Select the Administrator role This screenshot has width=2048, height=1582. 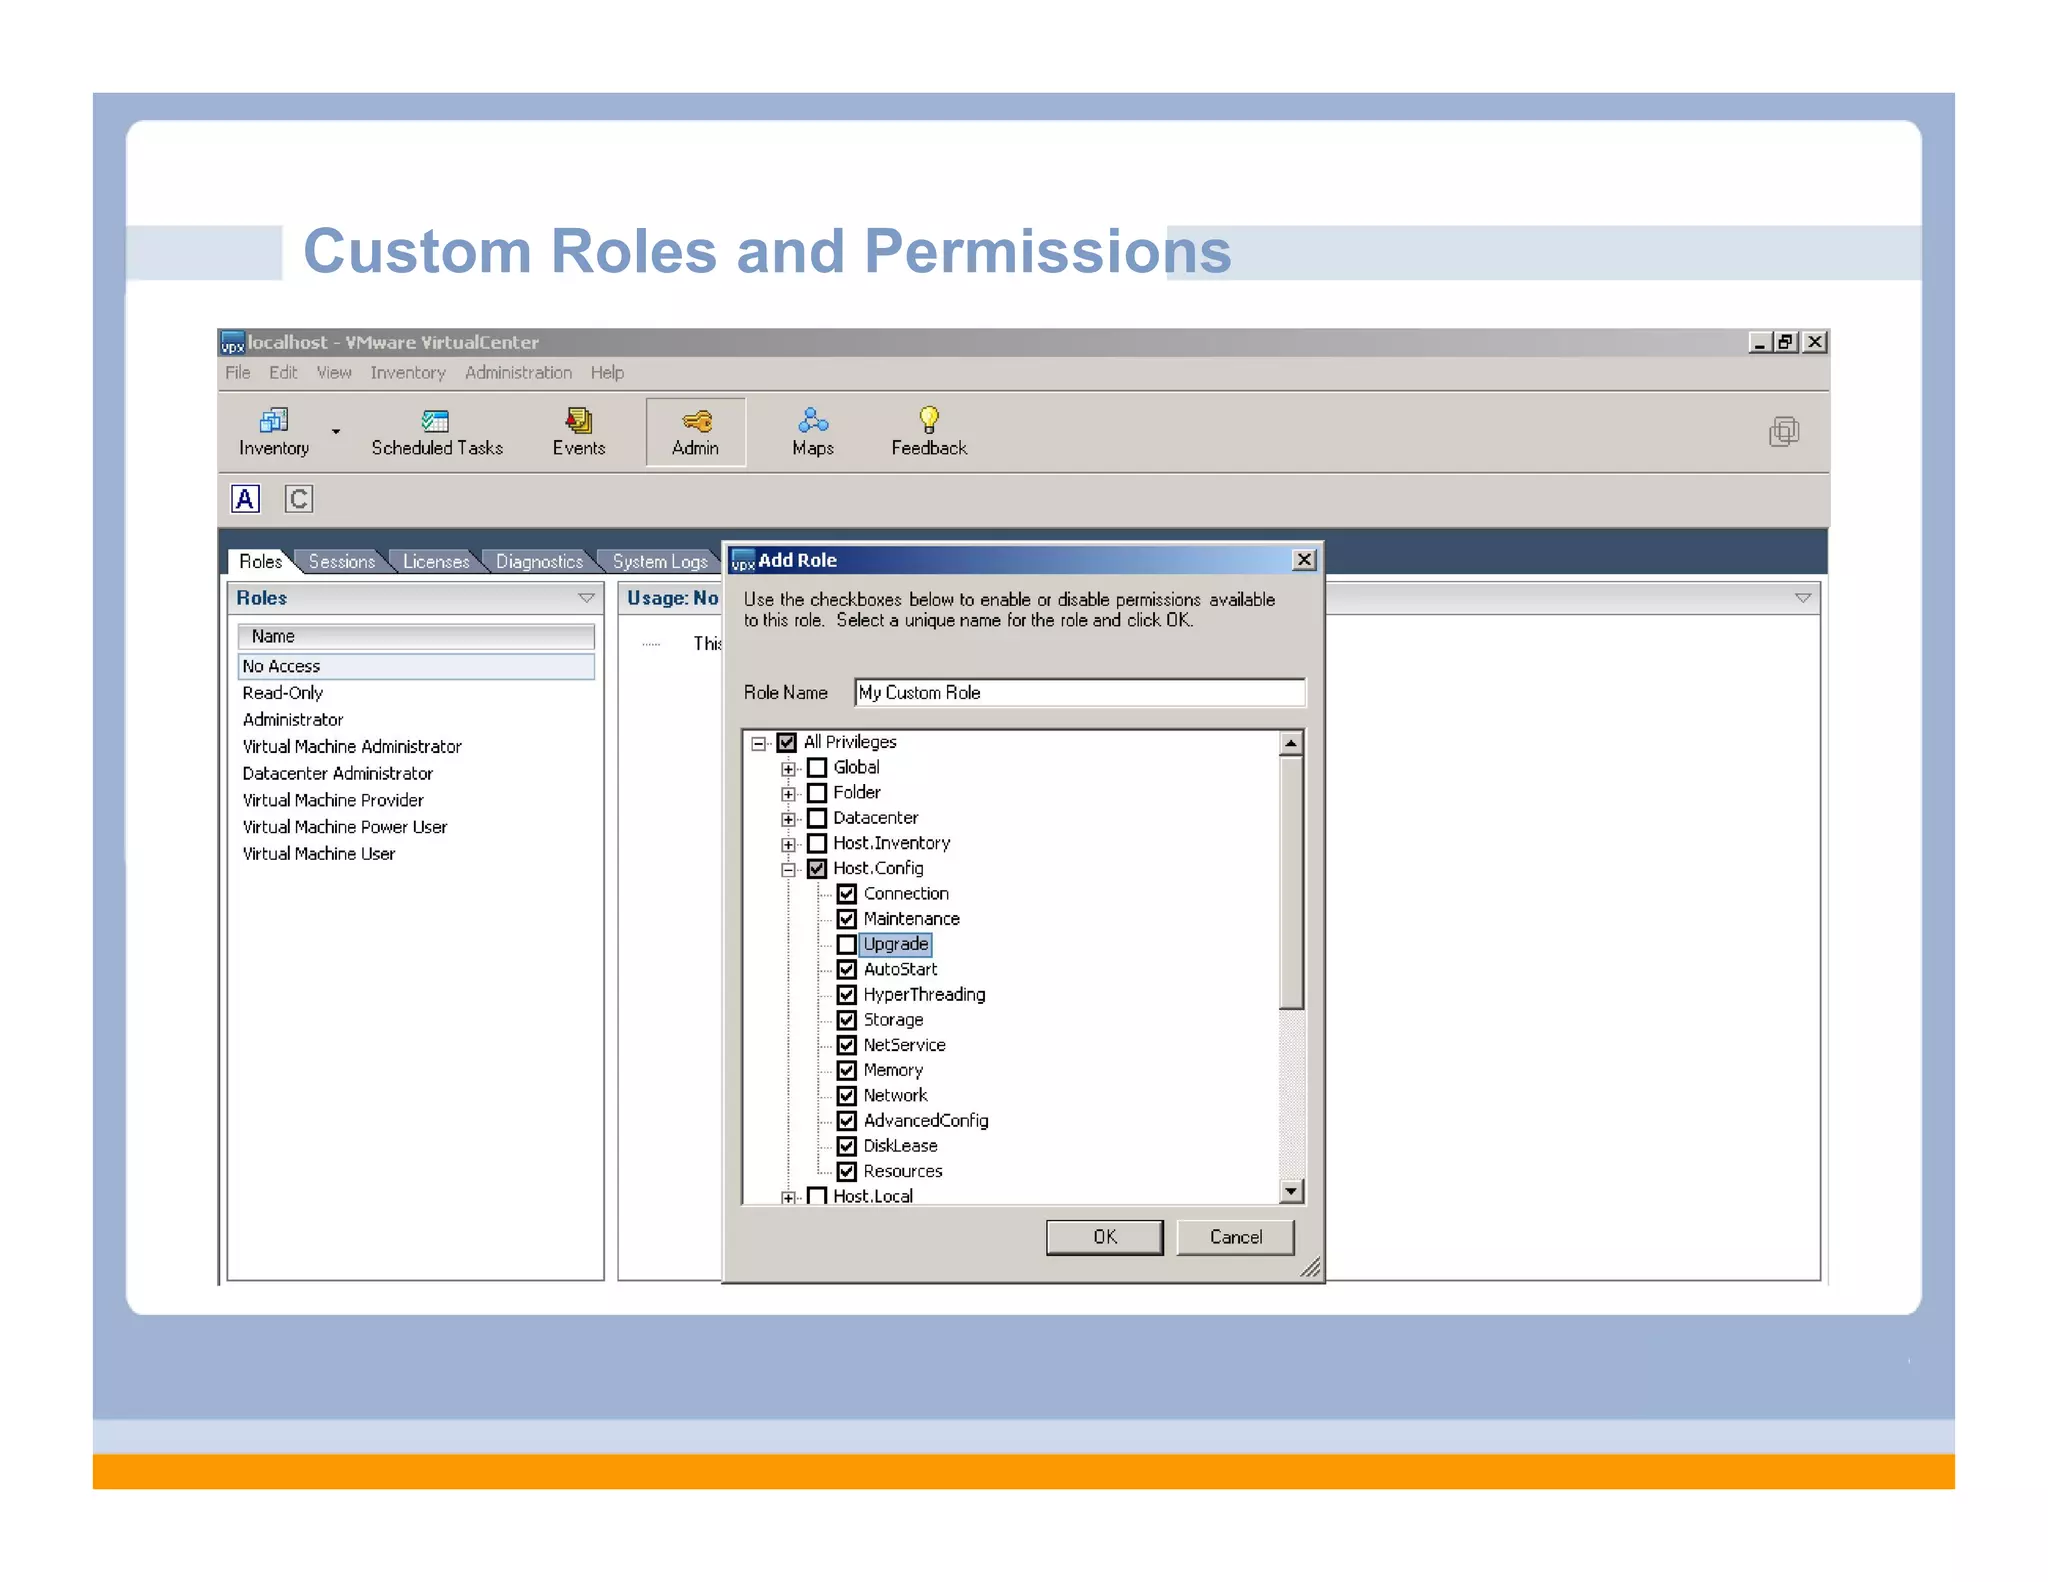click(293, 720)
